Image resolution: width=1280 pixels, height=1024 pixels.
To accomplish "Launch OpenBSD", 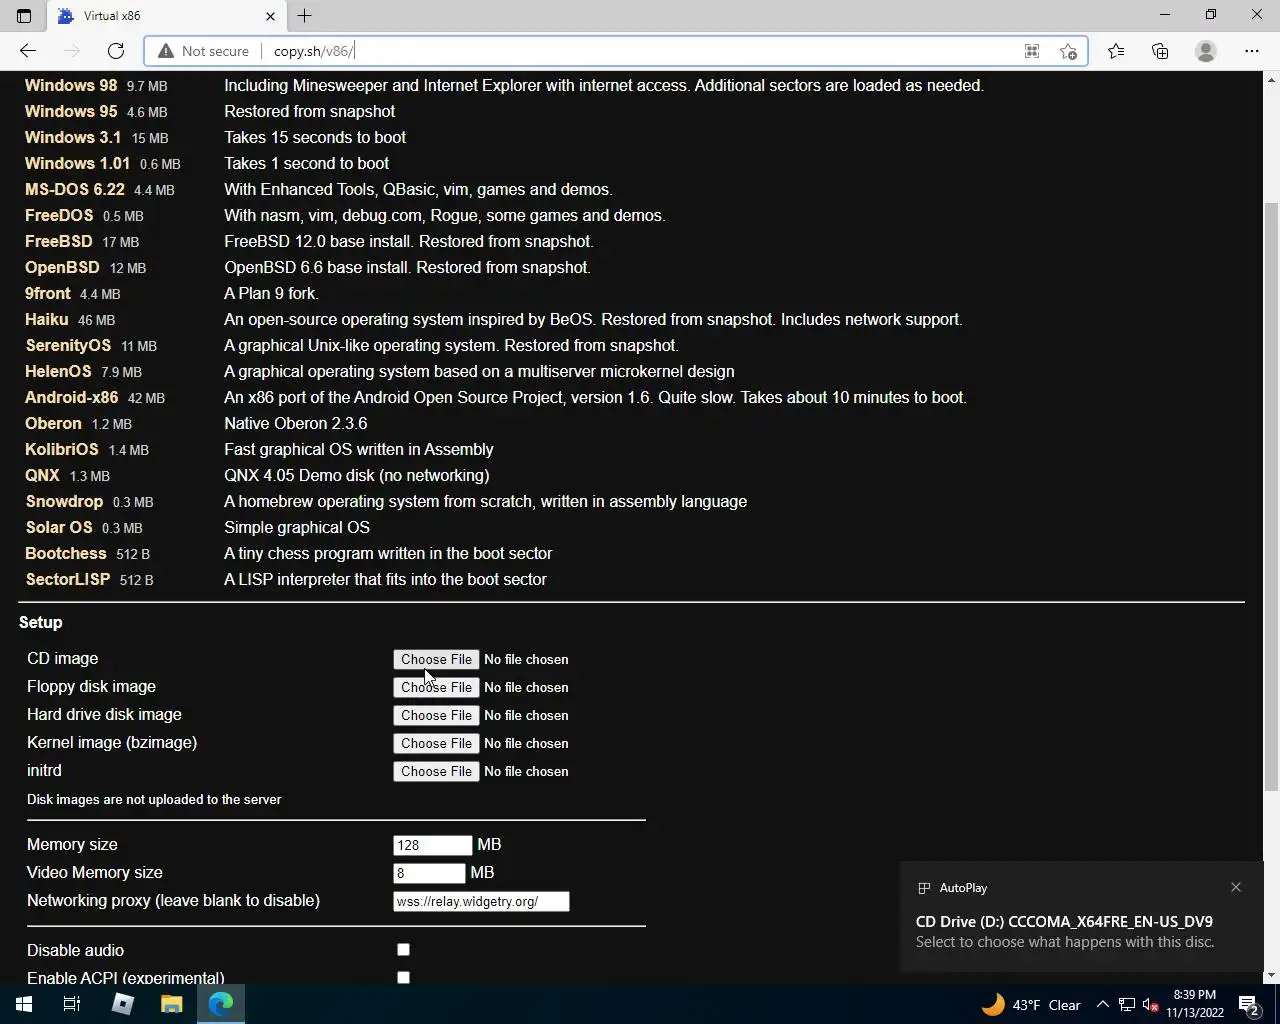I will (x=62, y=267).
